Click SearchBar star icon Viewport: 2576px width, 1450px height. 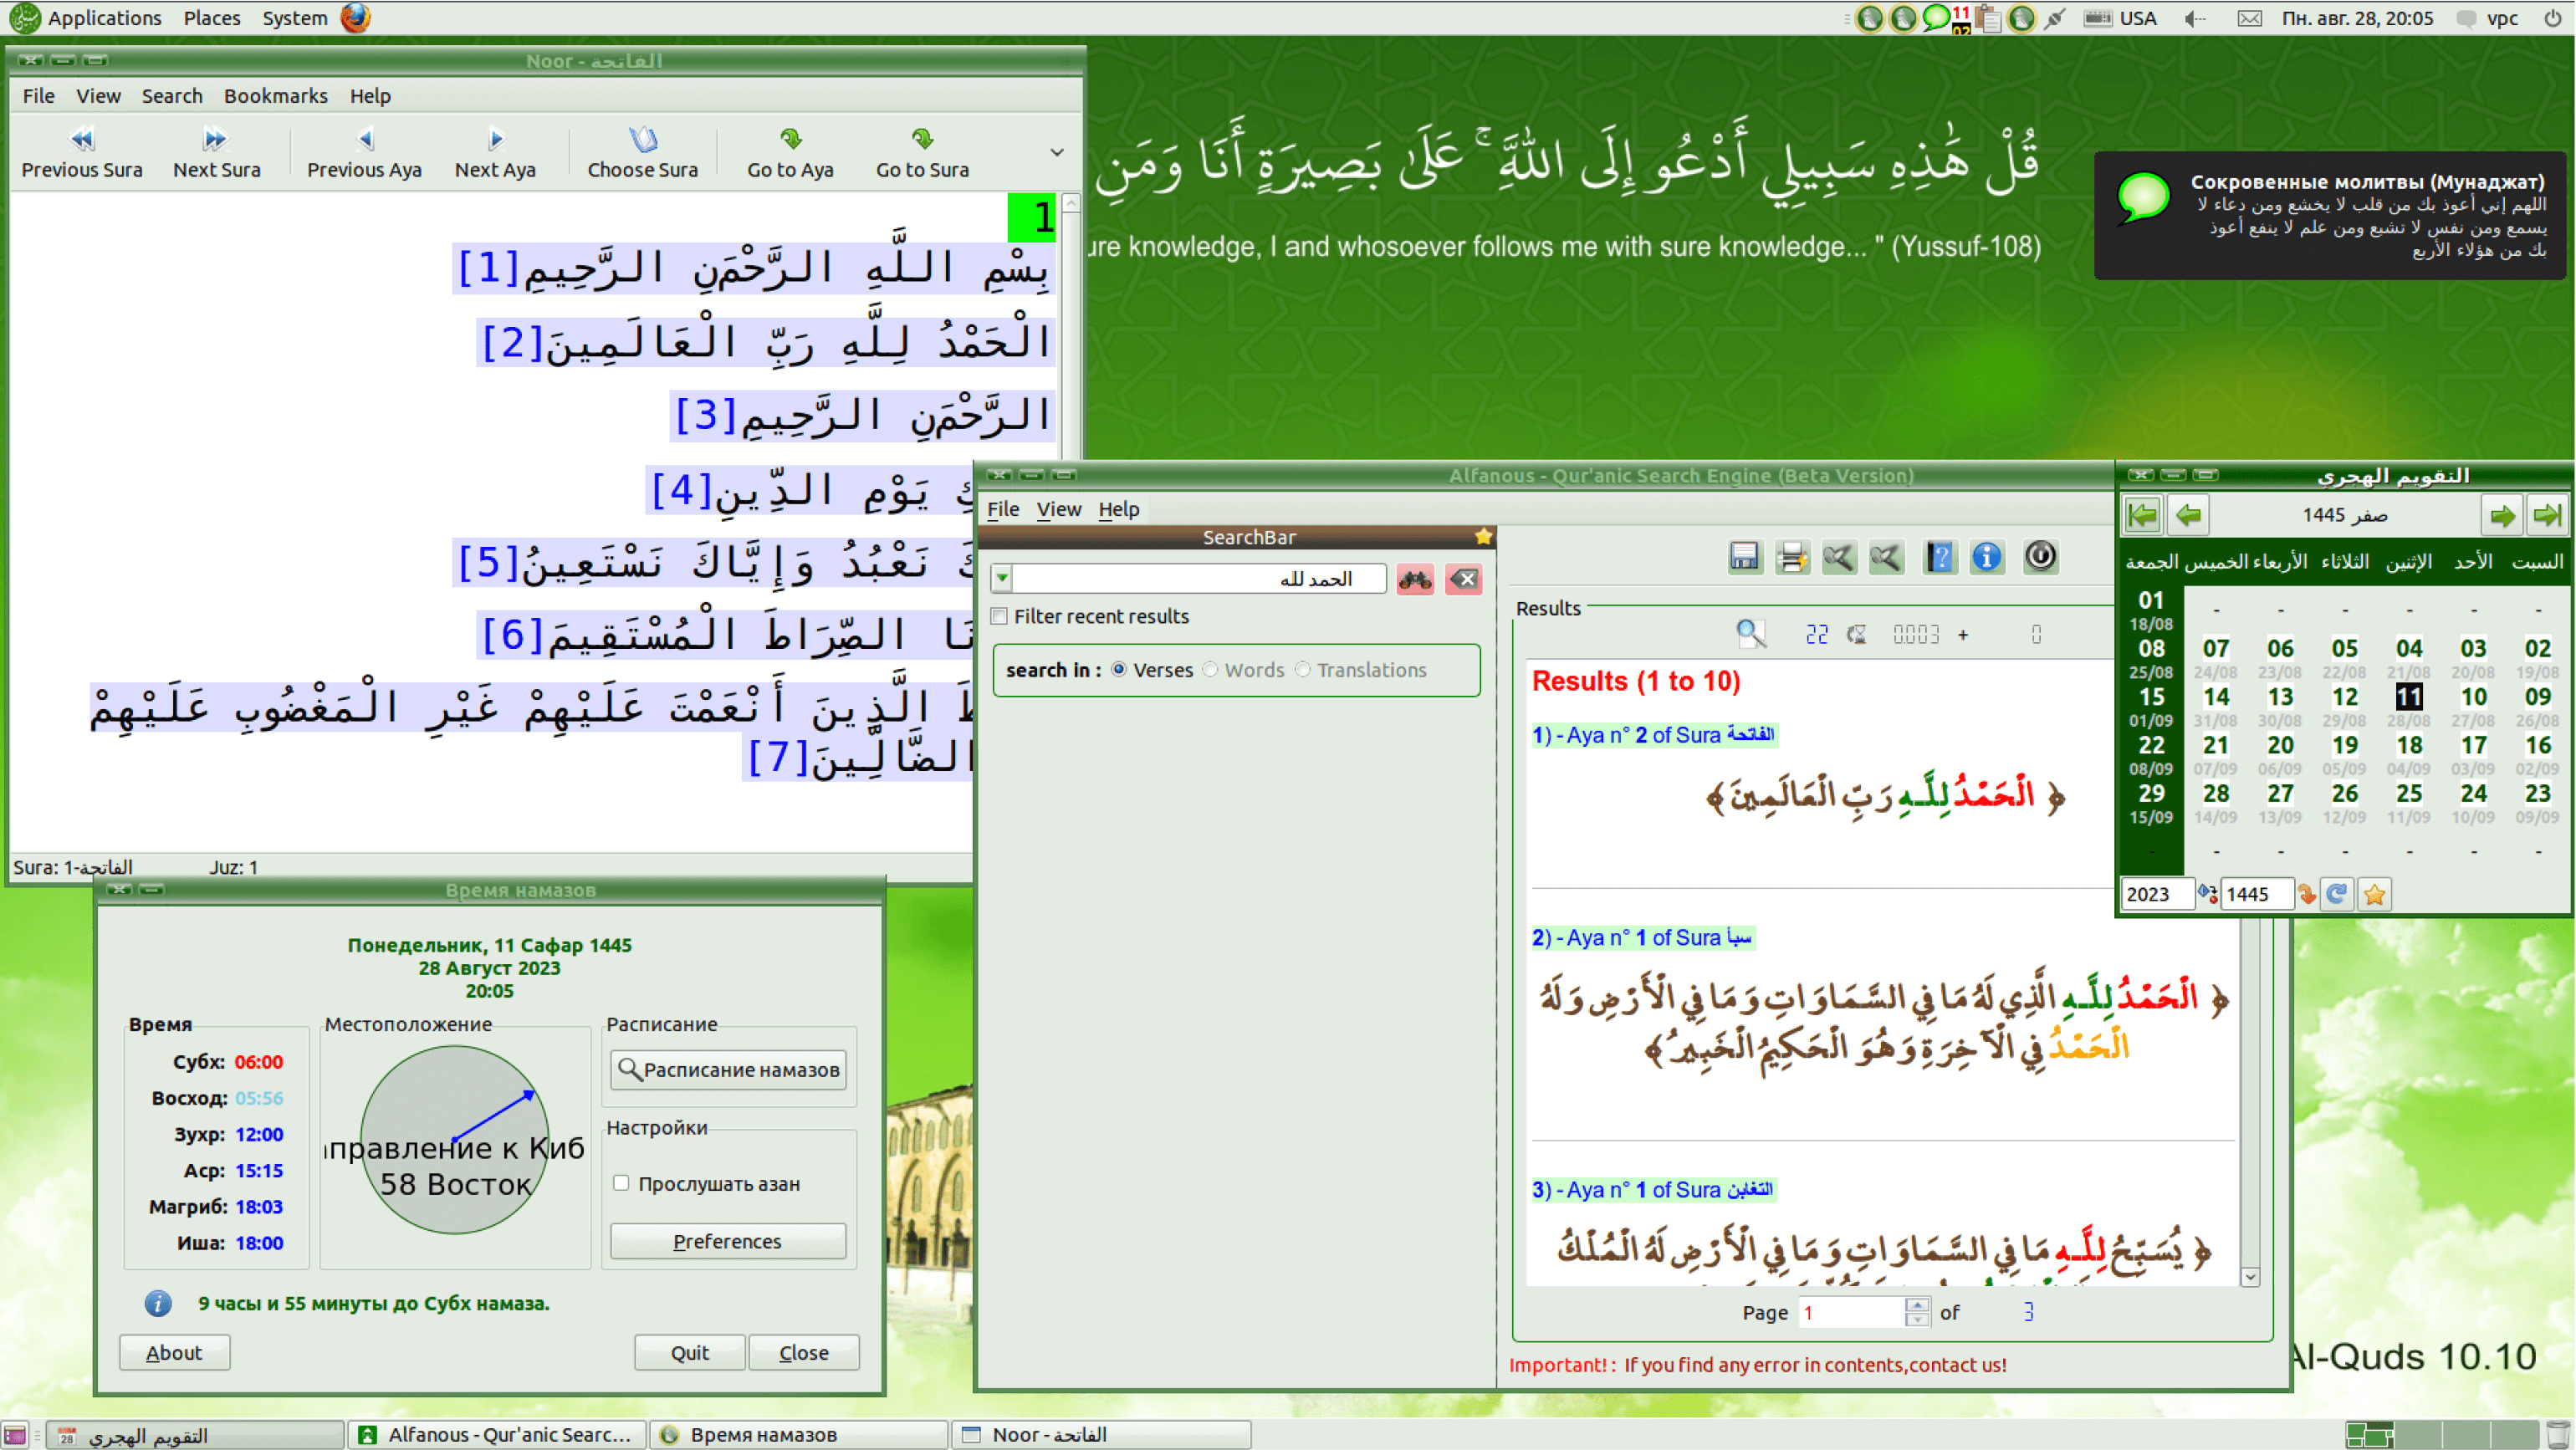point(1482,537)
